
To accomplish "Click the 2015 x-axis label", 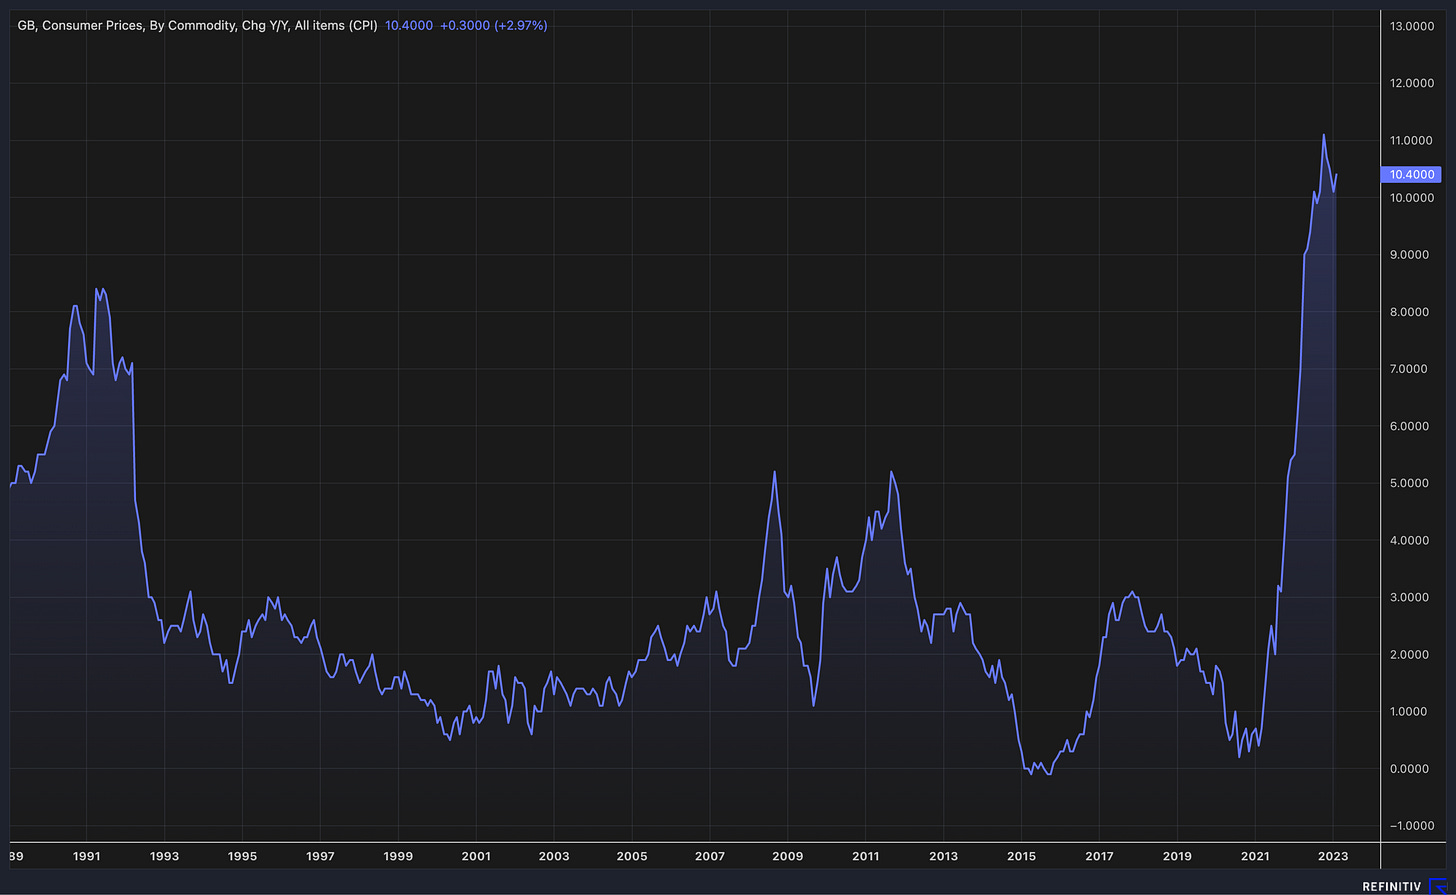I will (1022, 856).
